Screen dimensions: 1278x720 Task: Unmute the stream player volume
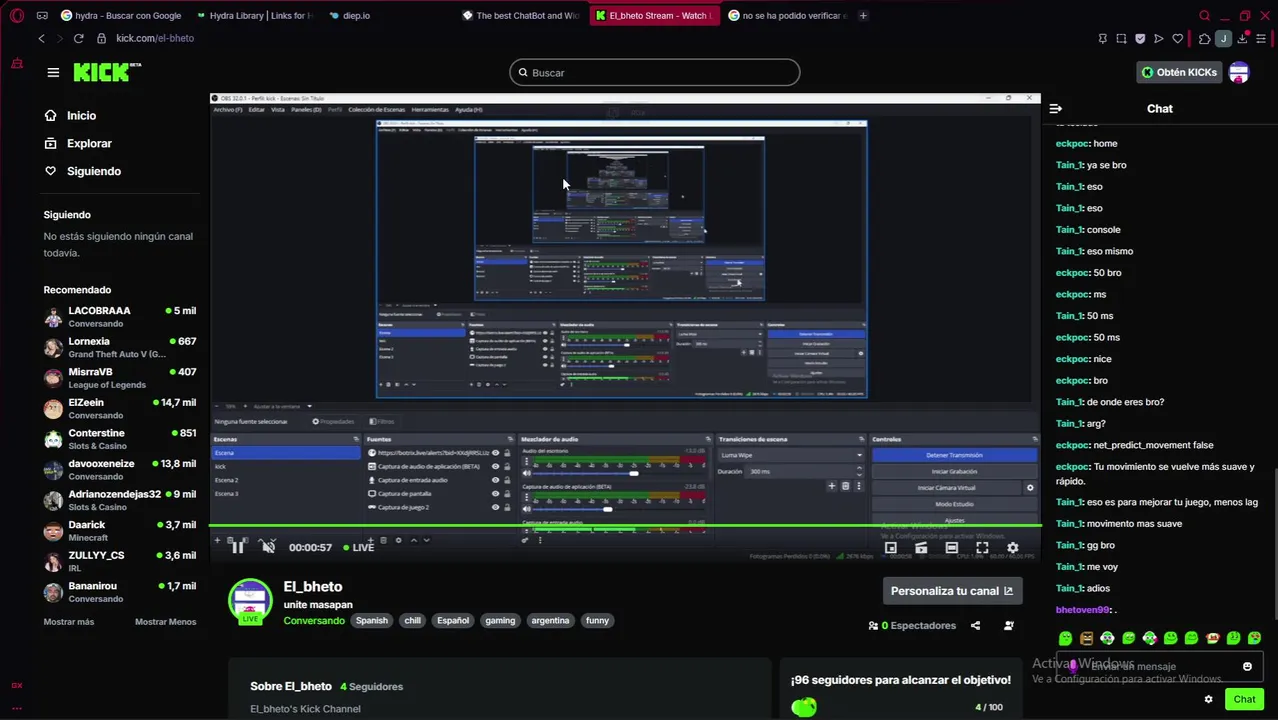point(268,547)
